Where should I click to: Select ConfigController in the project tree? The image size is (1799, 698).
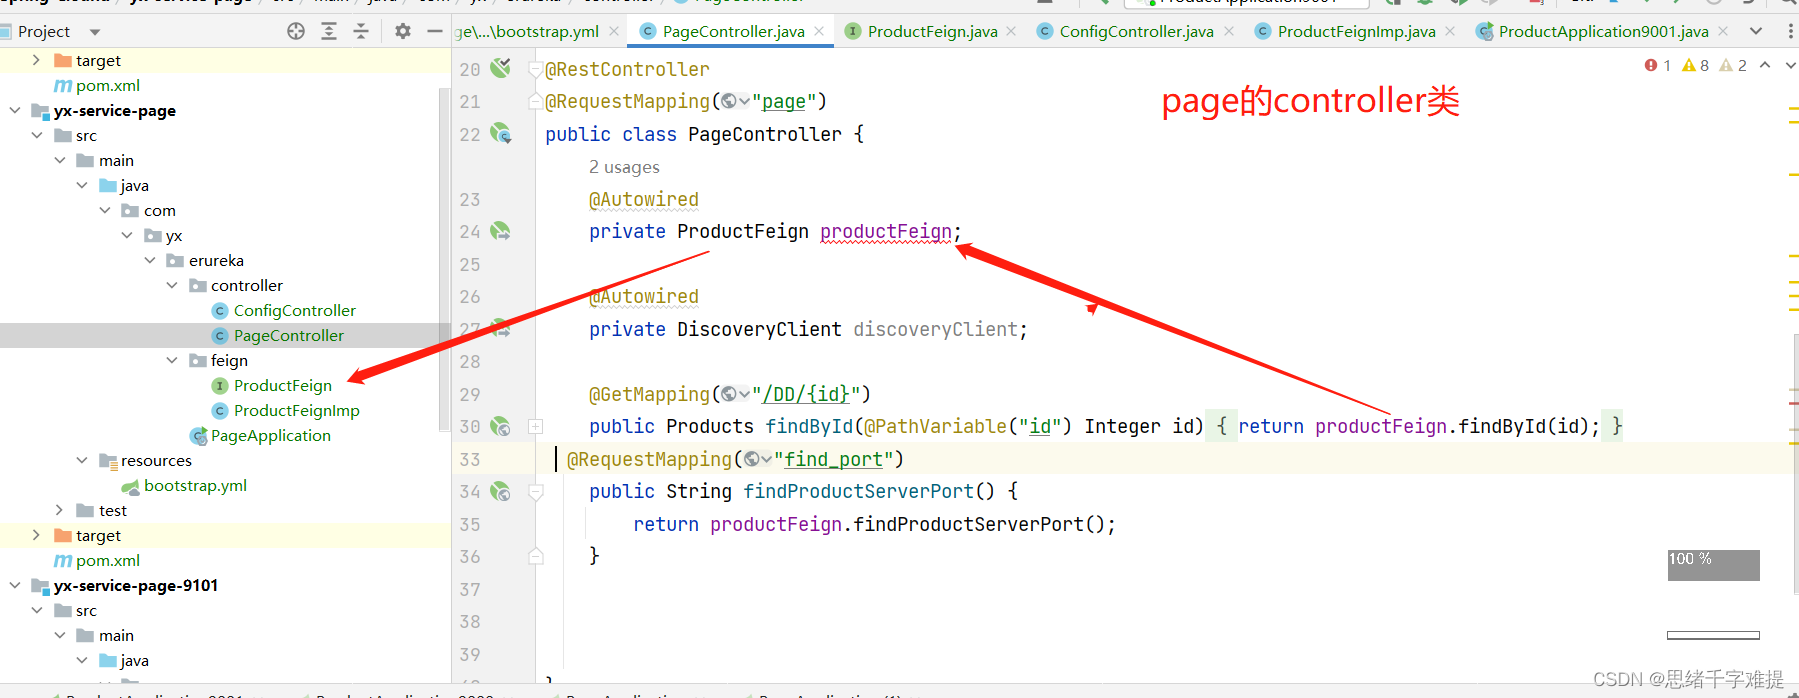(294, 310)
